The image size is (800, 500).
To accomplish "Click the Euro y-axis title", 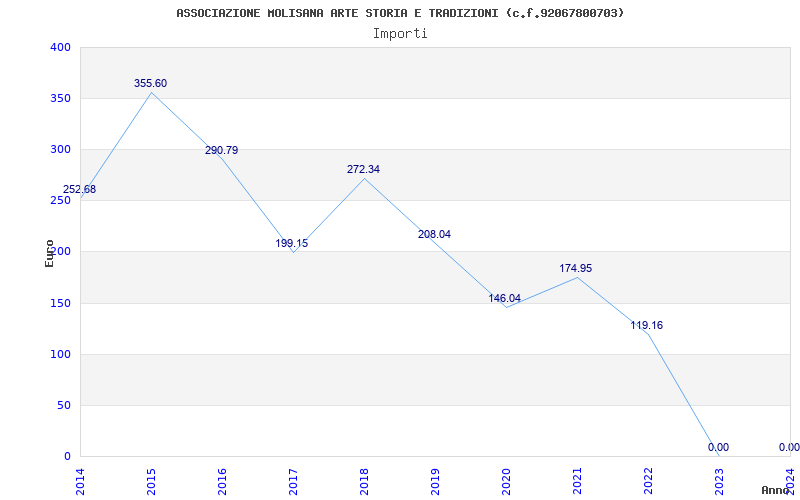I will coord(49,254).
